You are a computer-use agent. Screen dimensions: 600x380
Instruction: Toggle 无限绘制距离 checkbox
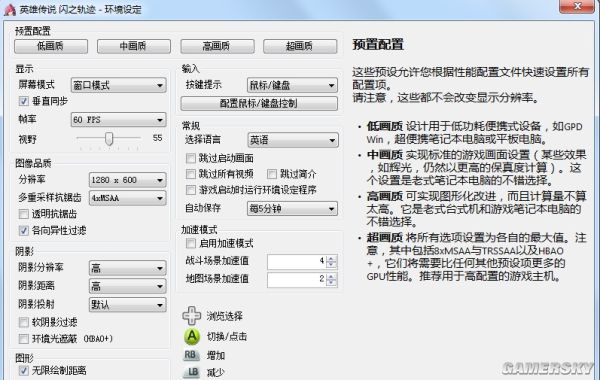pos(24,370)
